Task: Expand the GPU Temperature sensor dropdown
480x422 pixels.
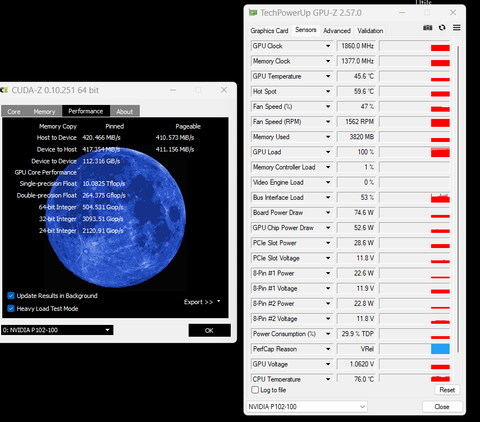Action: pos(328,76)
